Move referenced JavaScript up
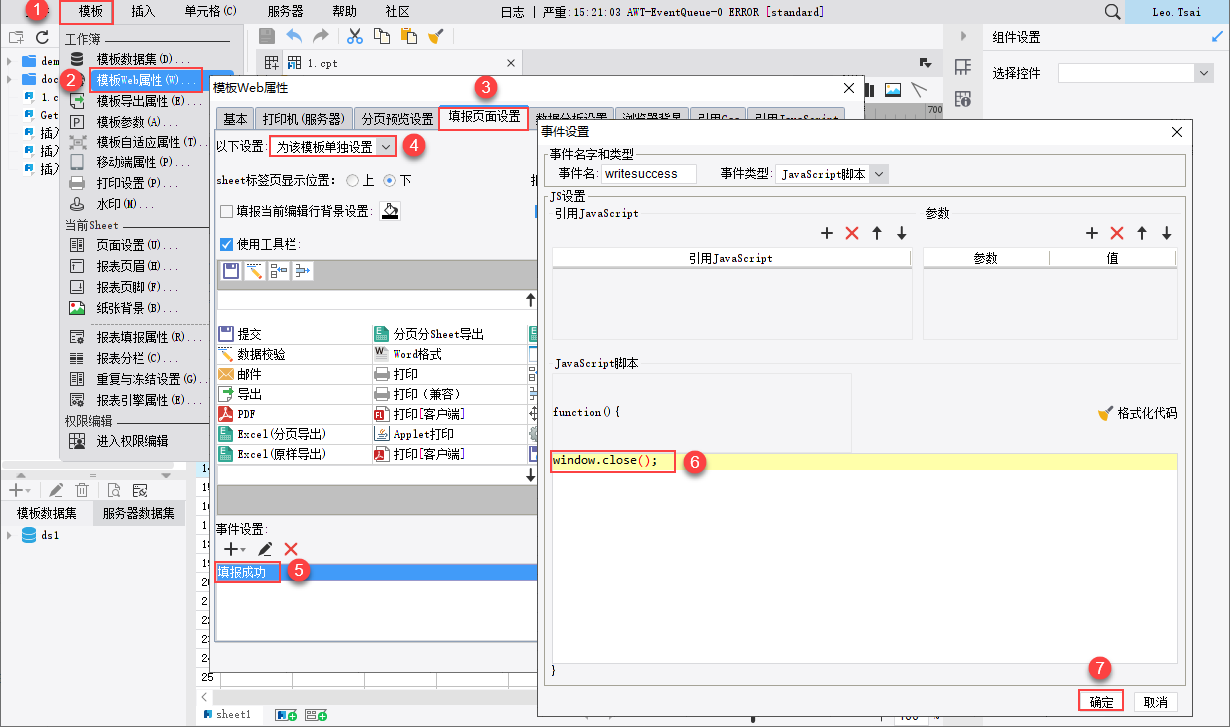This screenshot has height=727, width=1230. (877, 233)
